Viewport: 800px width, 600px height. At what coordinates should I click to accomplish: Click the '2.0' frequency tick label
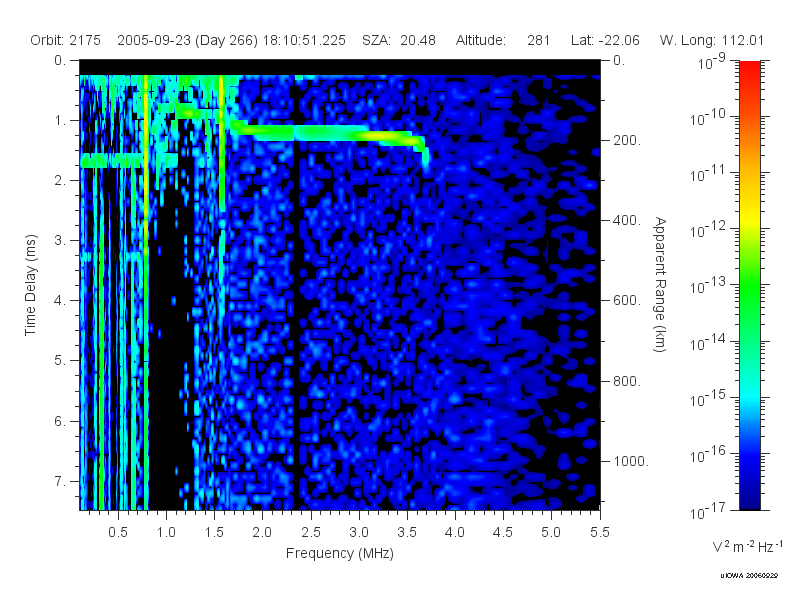click(262, 532)
